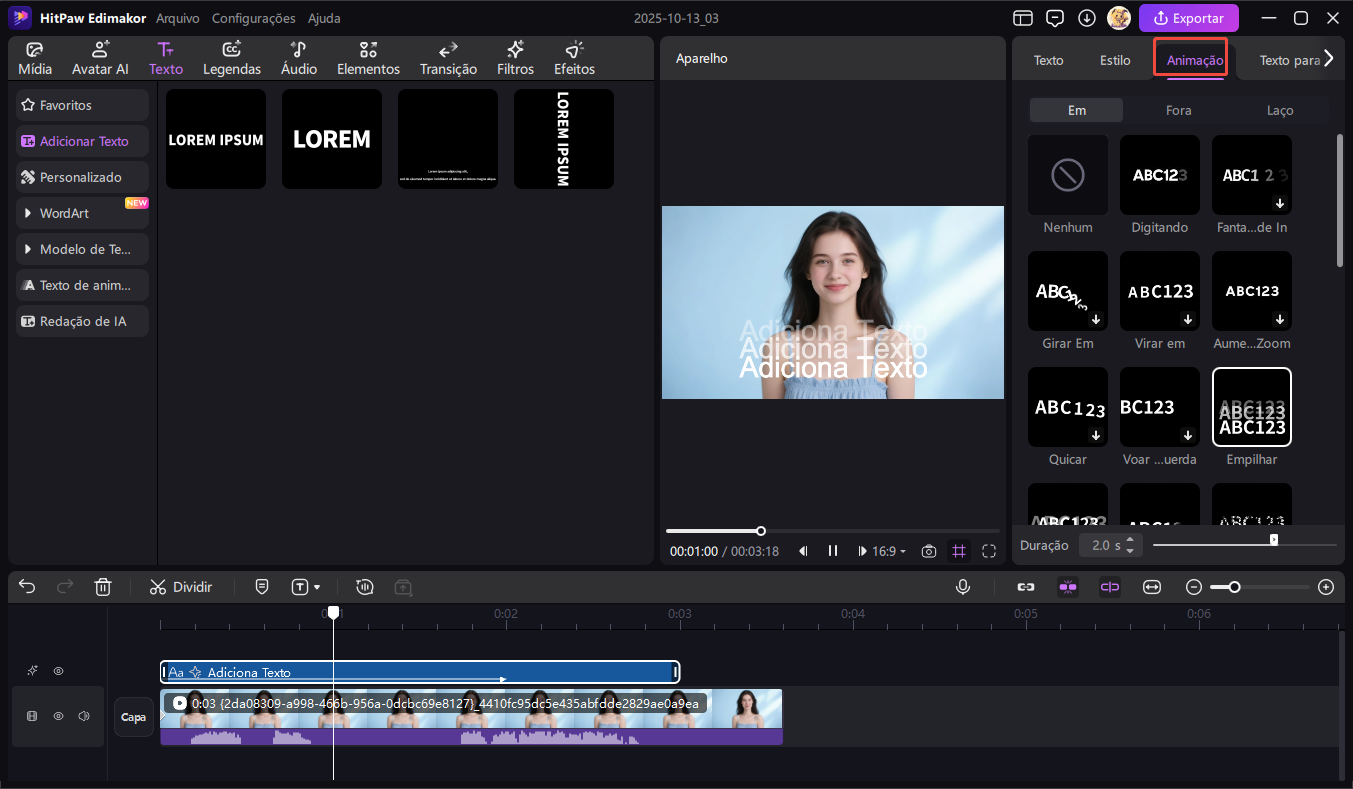Screen dimensions: 1353x789
Task: Open the Configurações menu
Action: (x=254, y=18)
